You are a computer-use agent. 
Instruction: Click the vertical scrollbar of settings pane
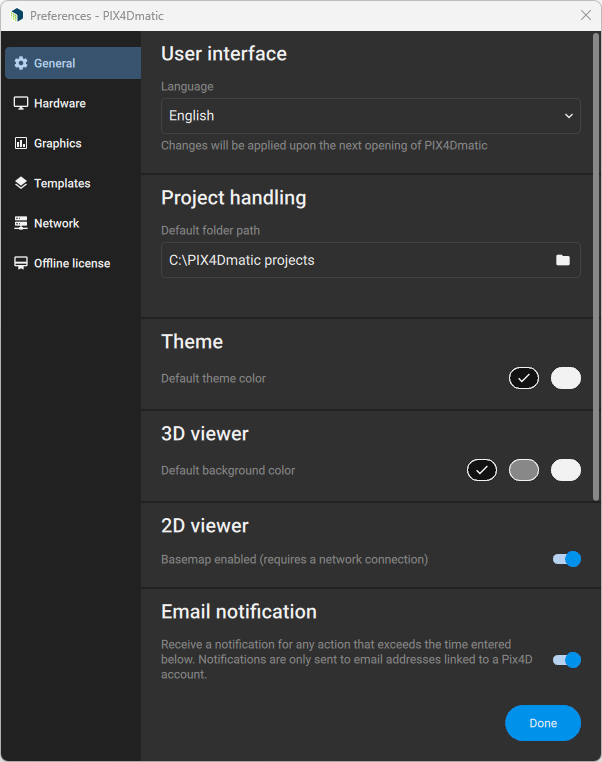tap(596, 267)
